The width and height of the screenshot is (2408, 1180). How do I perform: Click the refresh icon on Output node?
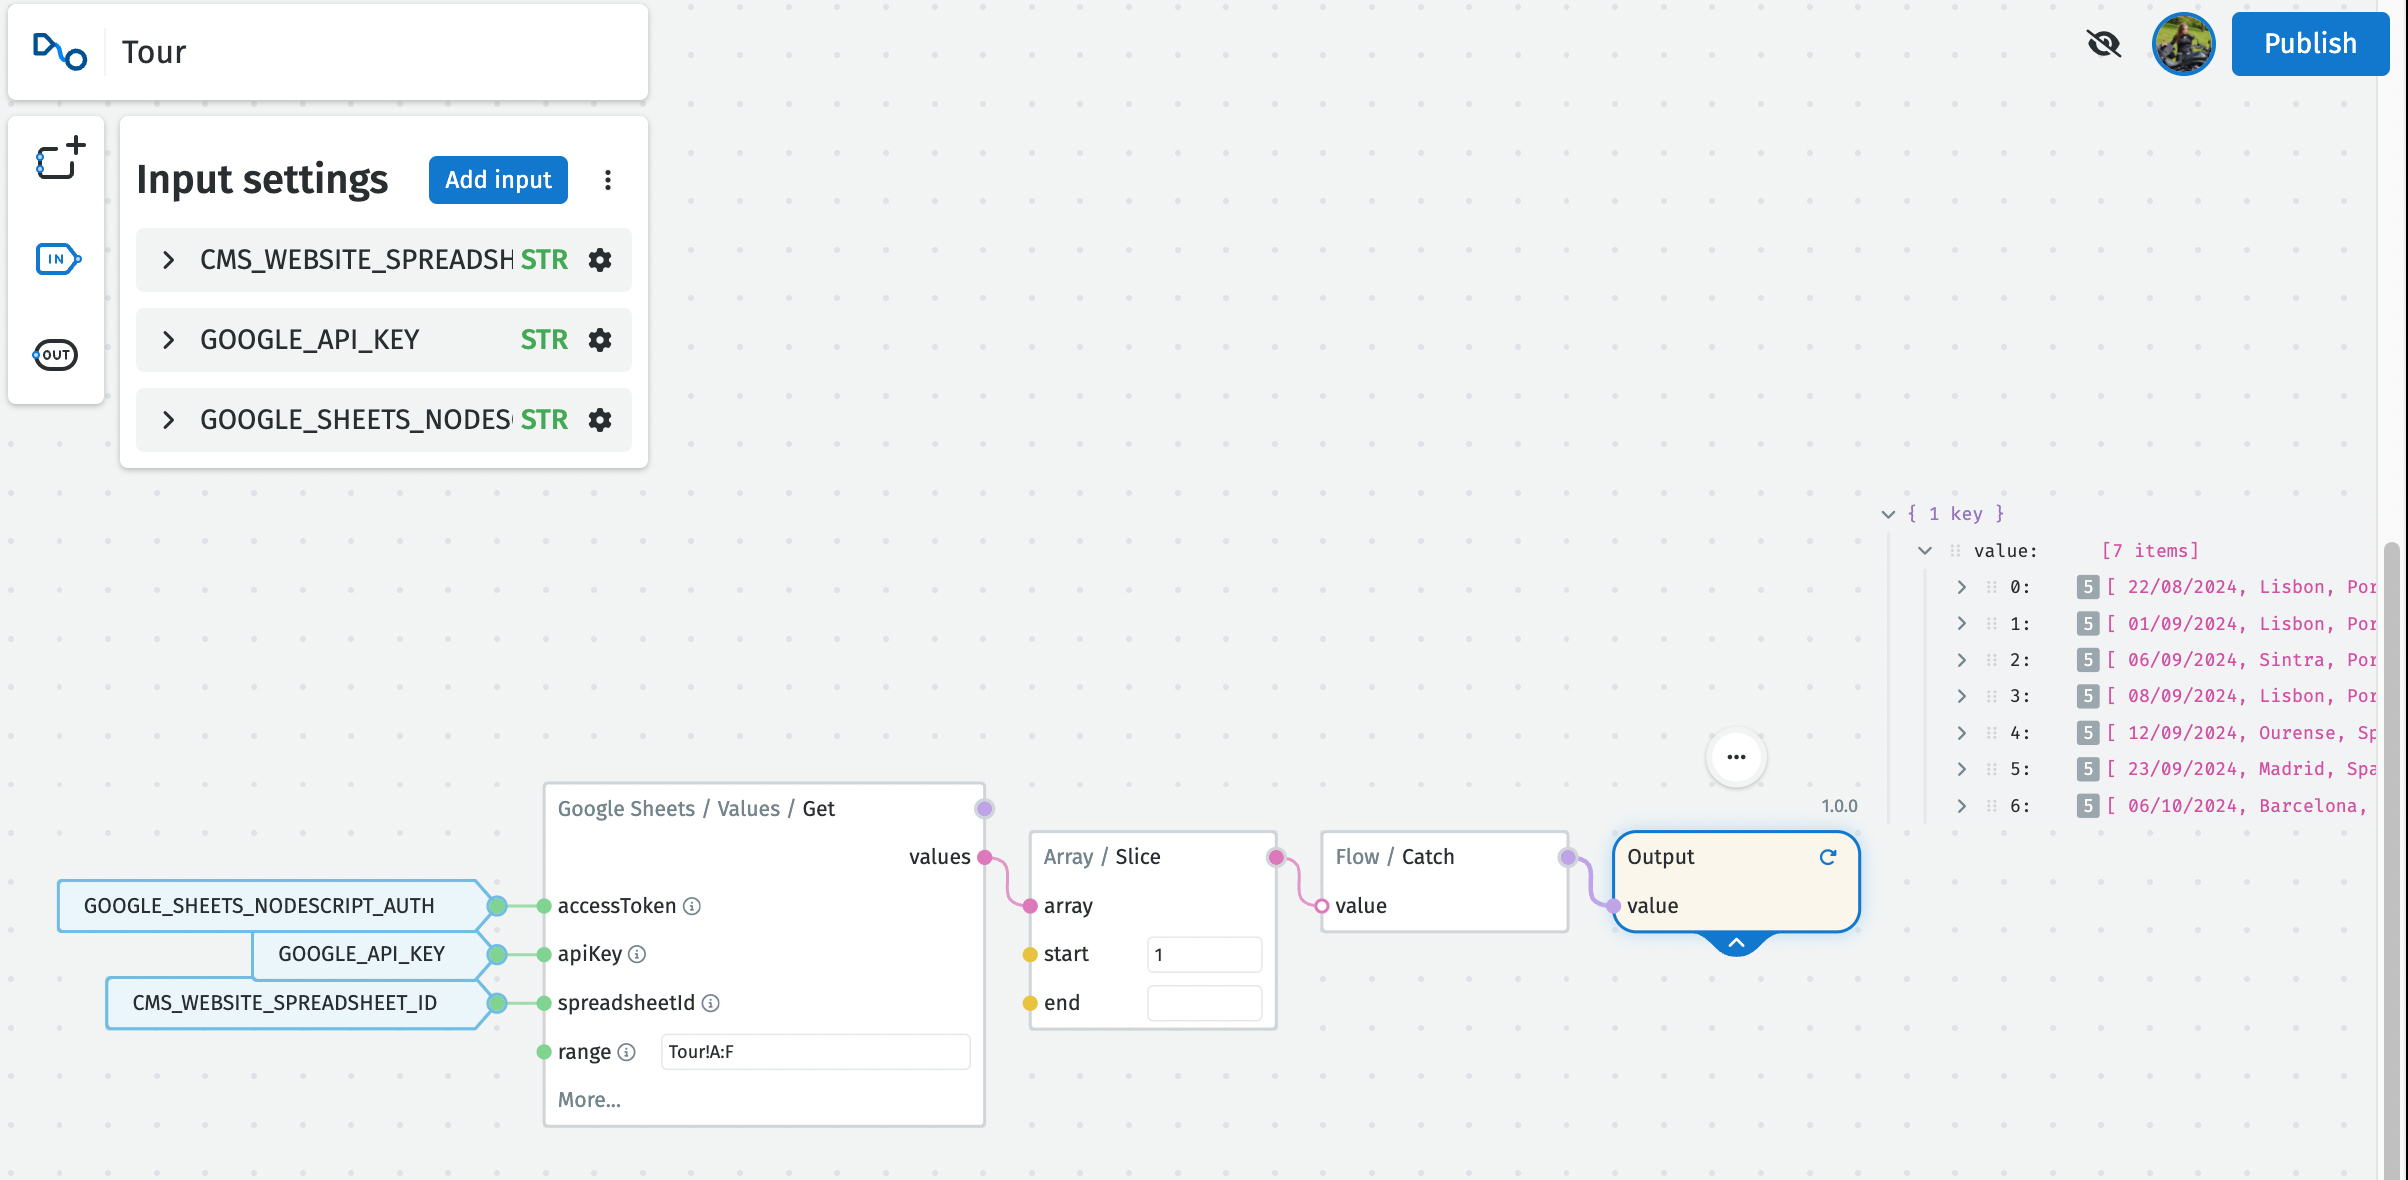click(x=1828, y=857)
